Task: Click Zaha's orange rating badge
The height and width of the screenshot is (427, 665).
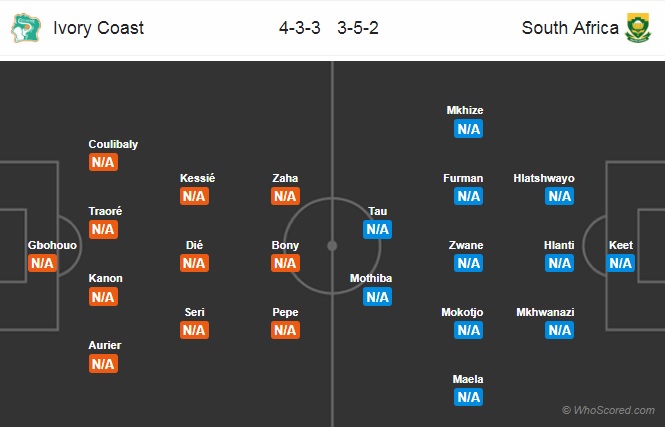Action: pos(285,196)
